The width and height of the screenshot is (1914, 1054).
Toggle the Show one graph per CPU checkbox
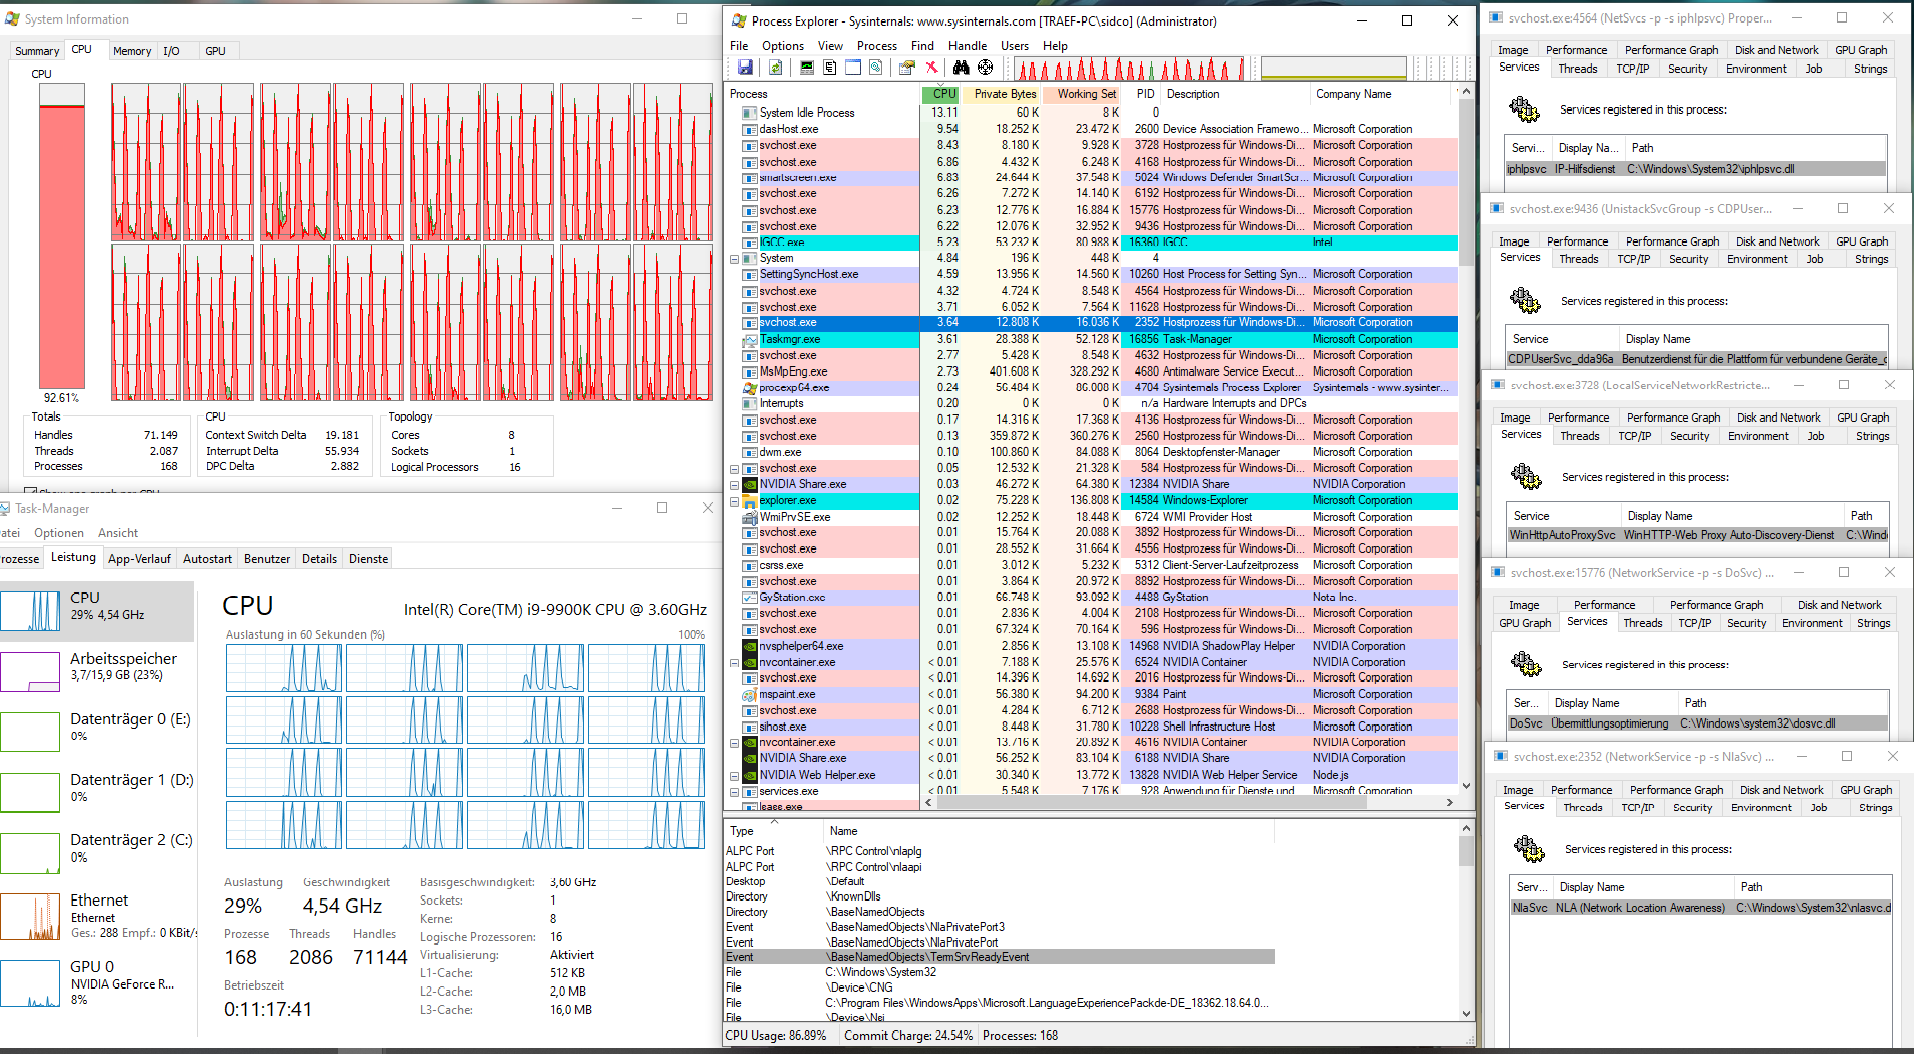[30, 491]
